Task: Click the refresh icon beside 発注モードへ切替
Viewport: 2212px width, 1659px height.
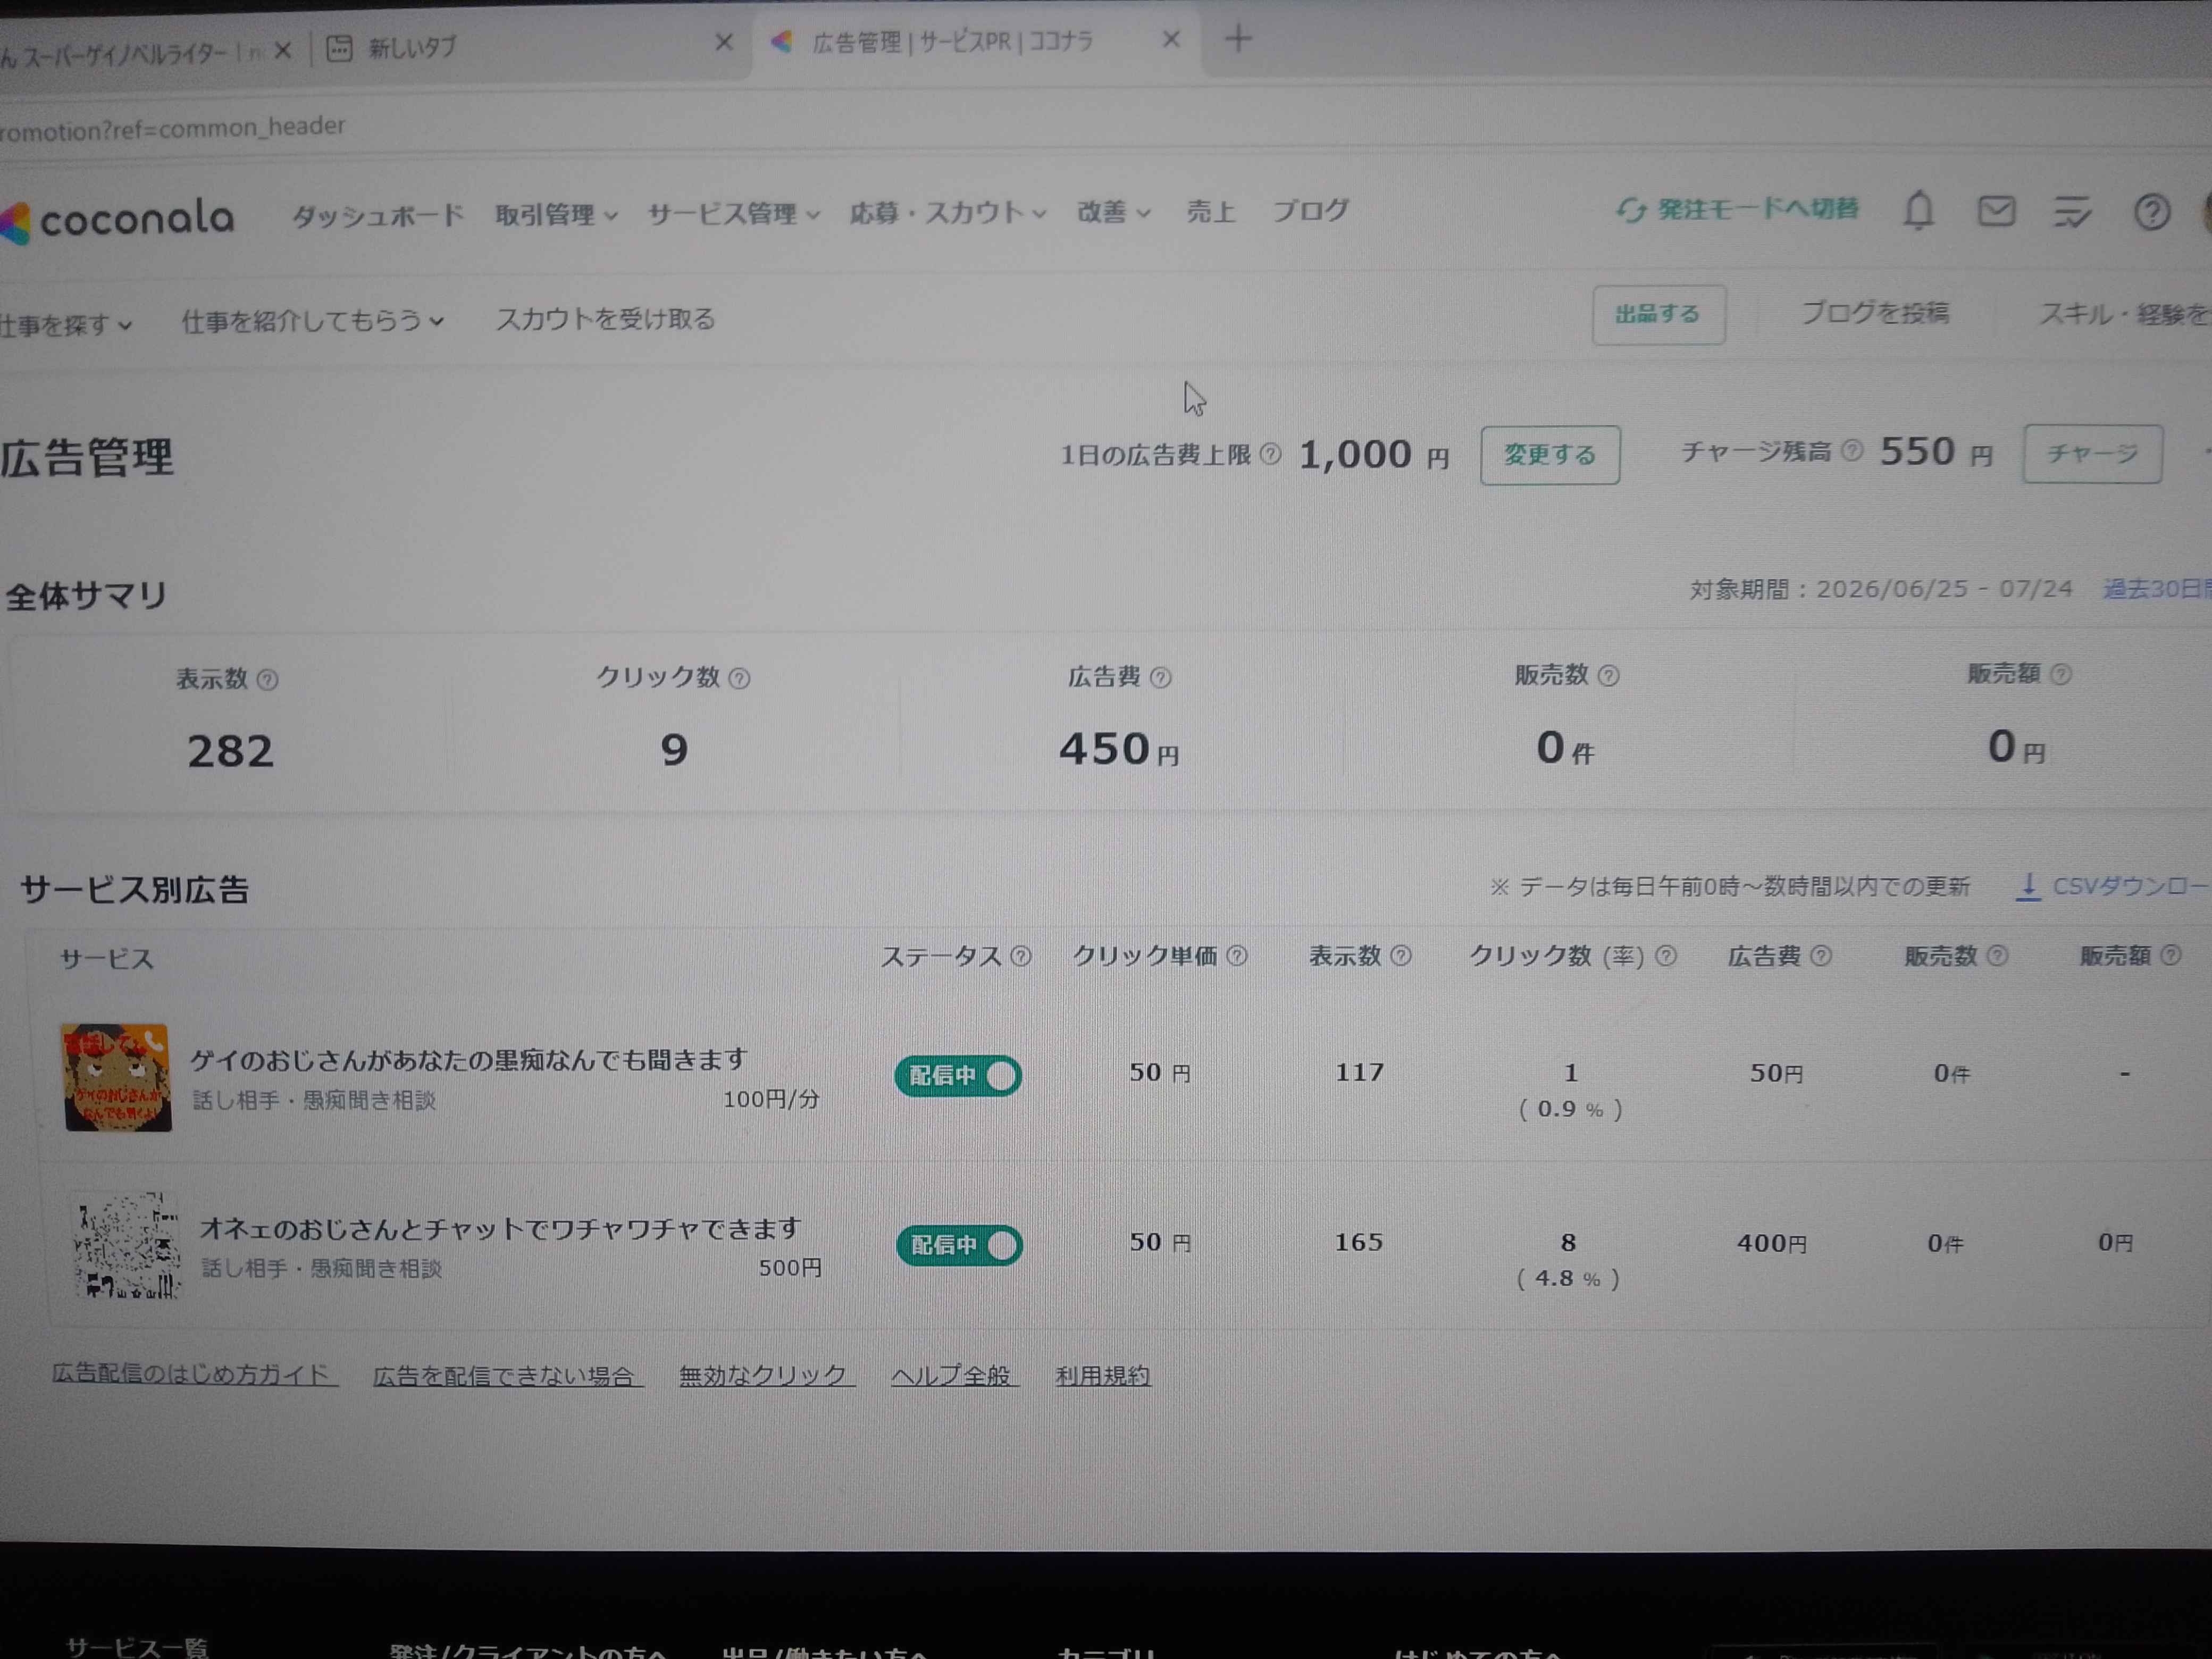Action: [1631, 210]
